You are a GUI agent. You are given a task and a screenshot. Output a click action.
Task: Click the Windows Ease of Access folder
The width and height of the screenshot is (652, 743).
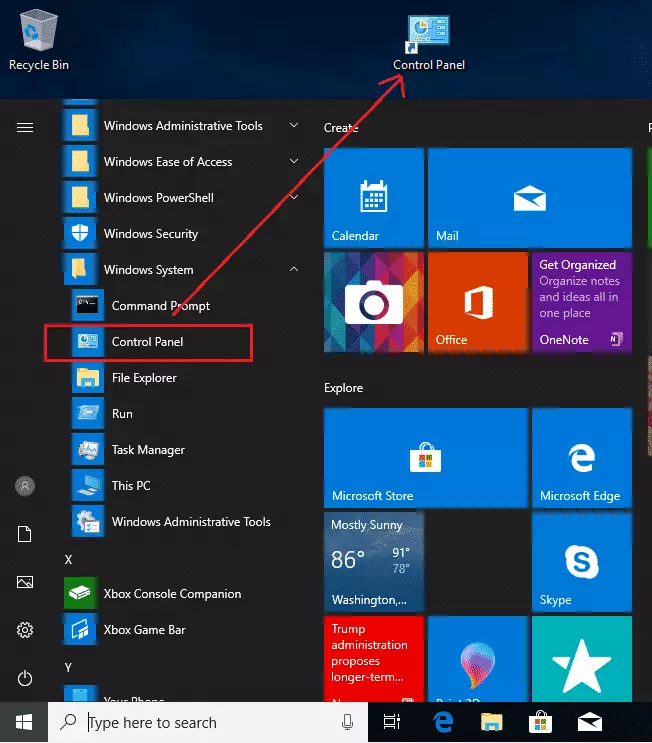coord(182,162)
